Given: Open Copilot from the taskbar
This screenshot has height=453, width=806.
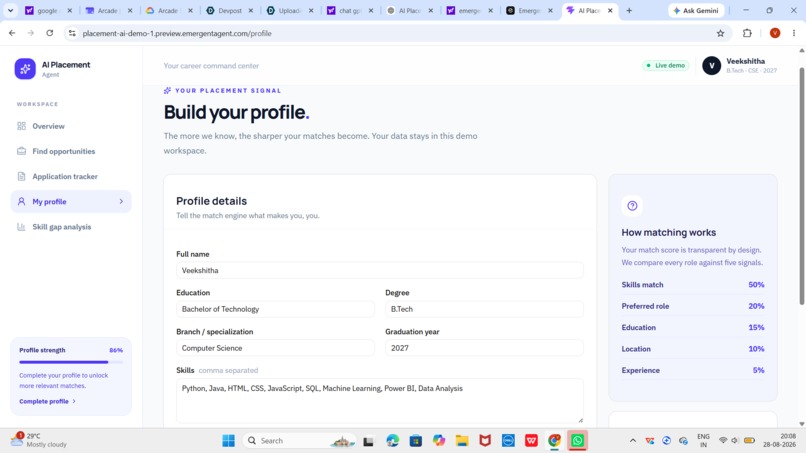Looking at the screenshot, I should point(438,441).
